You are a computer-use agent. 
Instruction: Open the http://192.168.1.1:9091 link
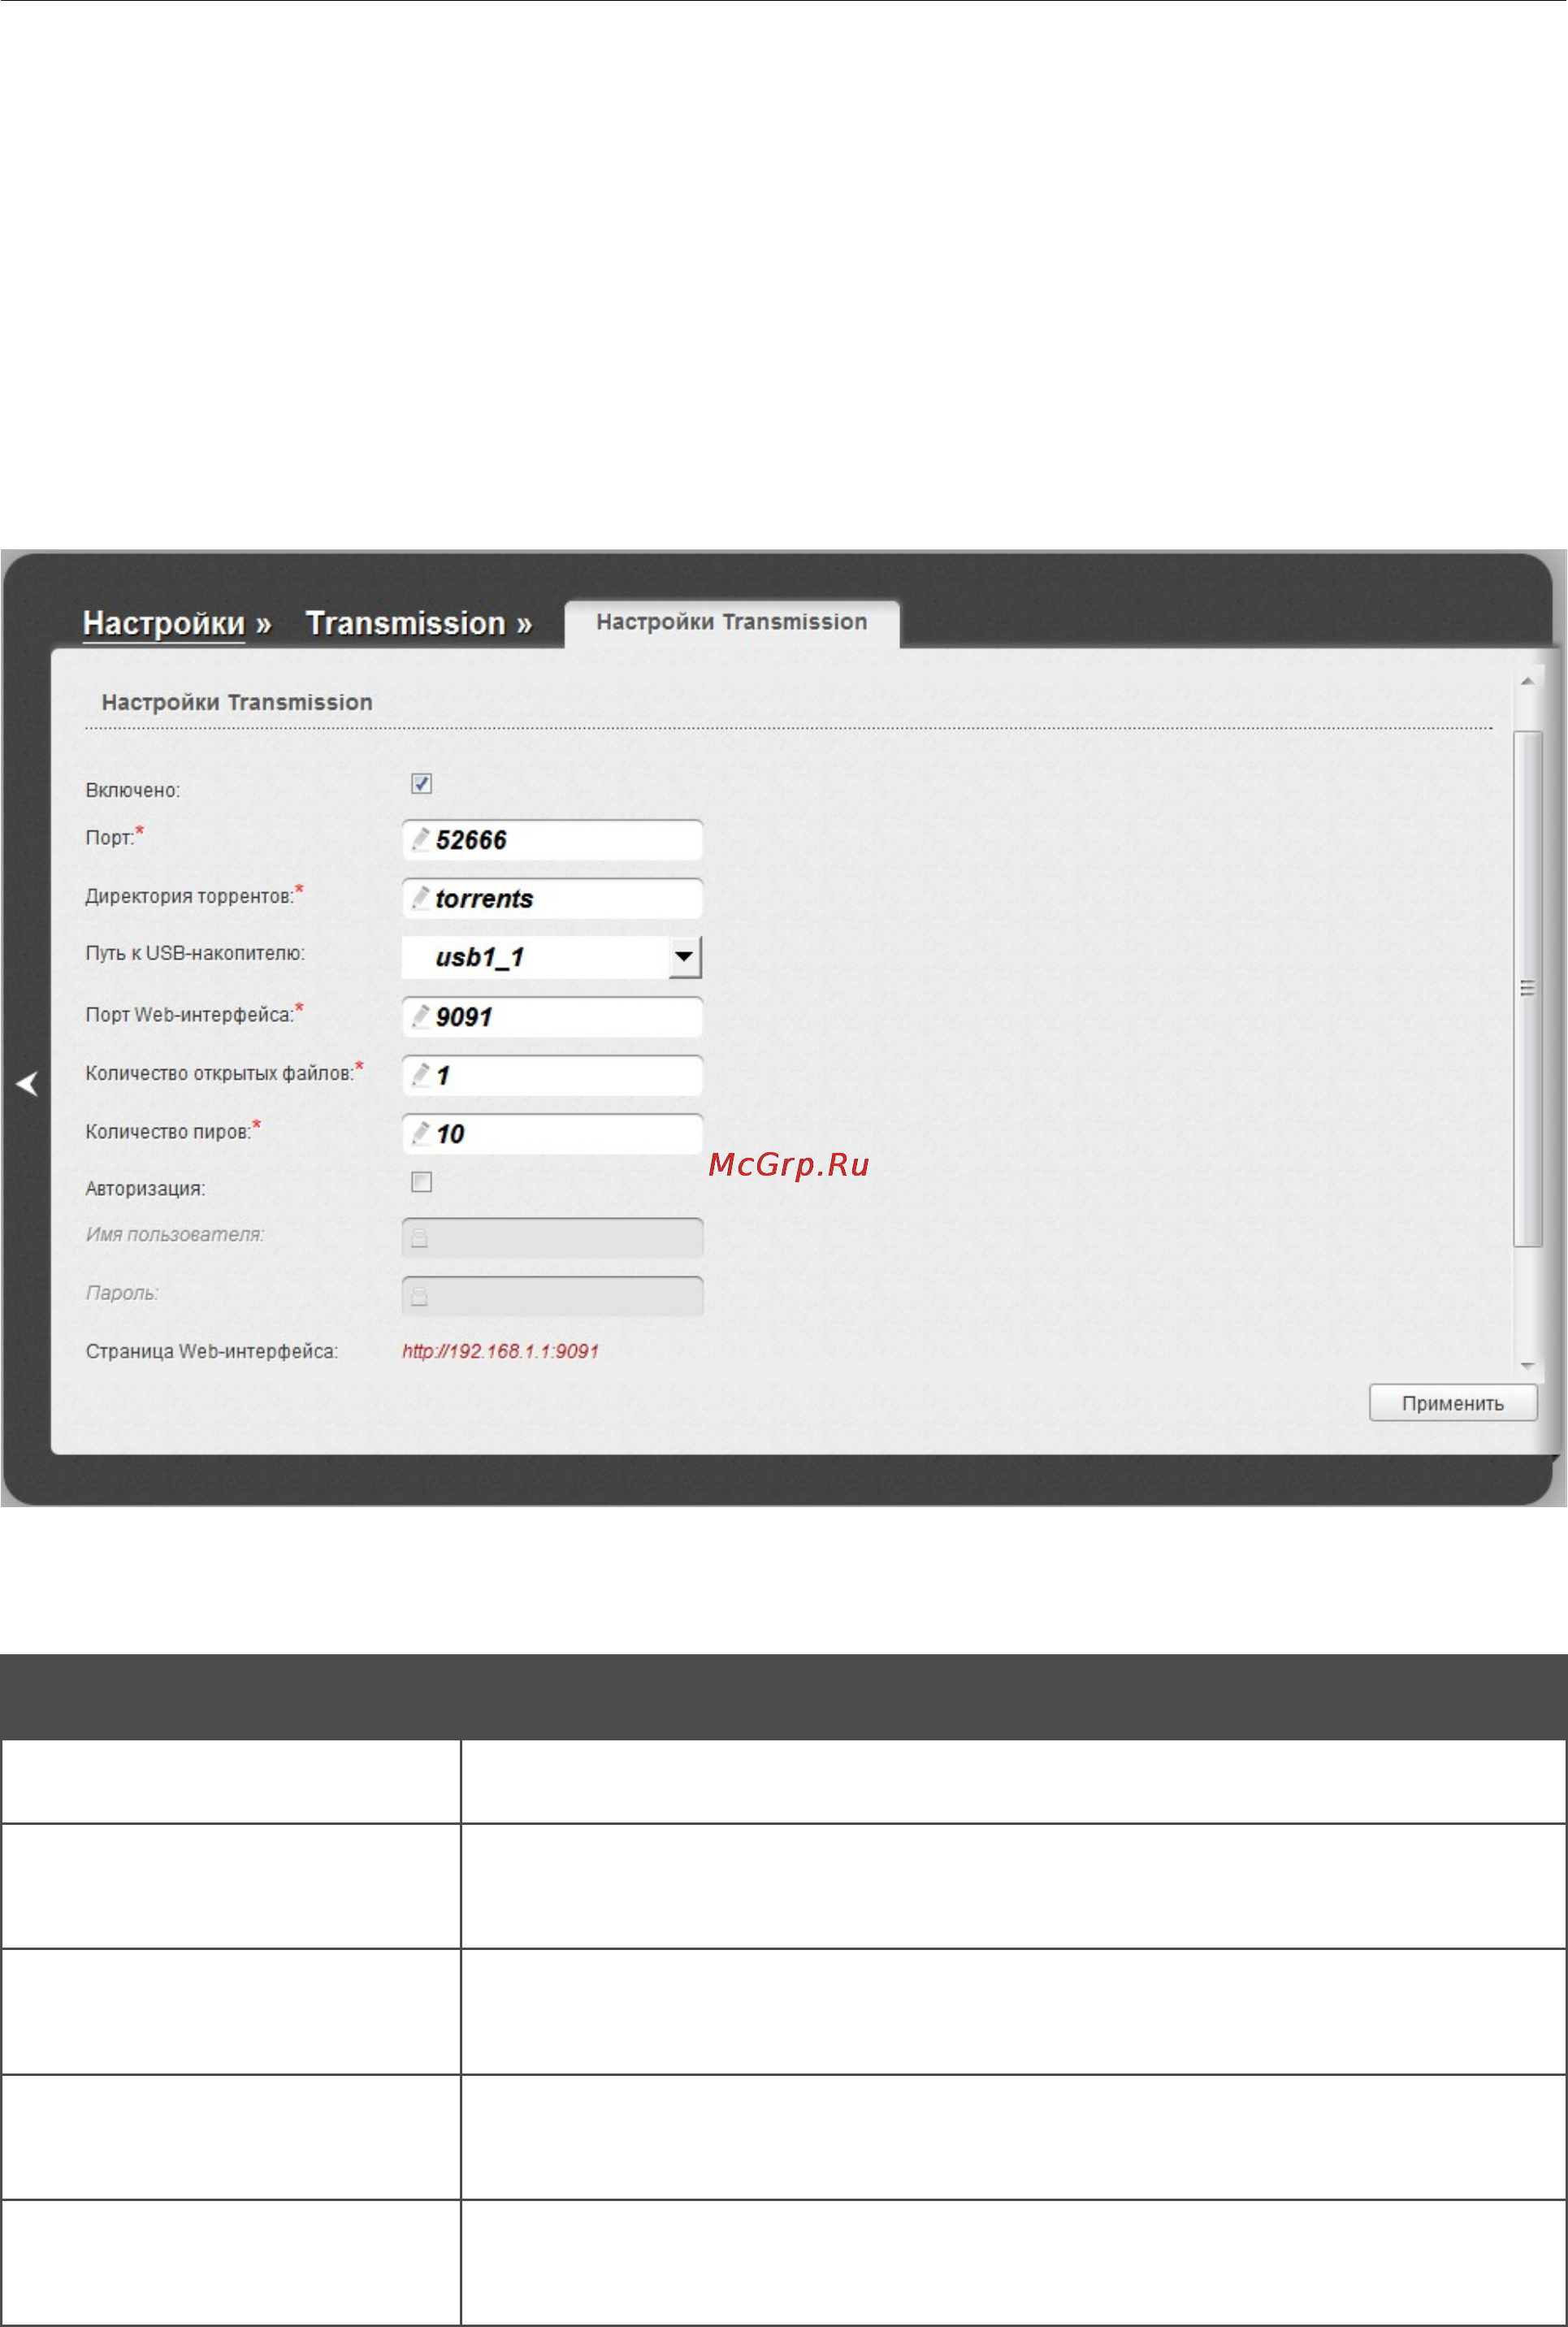point(500,1351)
